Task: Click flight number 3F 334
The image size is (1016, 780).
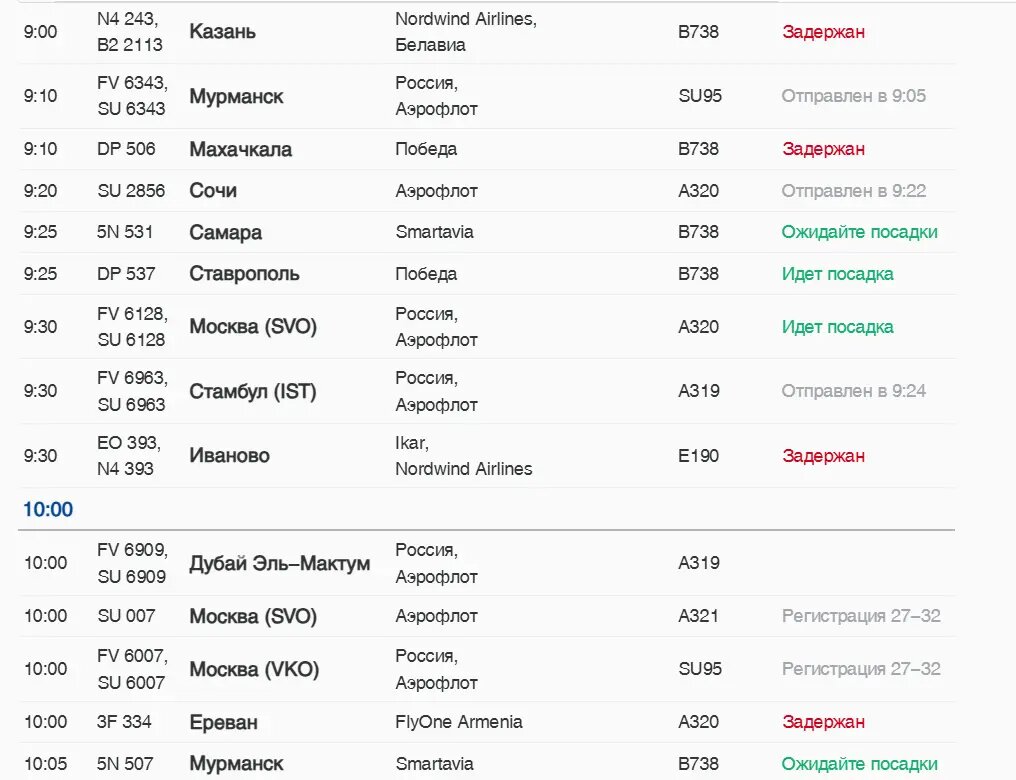Action: [x=124, y=722]
